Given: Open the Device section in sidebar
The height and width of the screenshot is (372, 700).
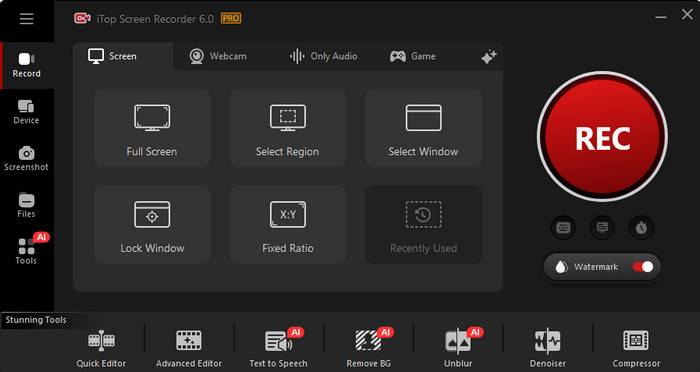Looking at the screenshot, I should pyautogui.click(x=26, y=112).
